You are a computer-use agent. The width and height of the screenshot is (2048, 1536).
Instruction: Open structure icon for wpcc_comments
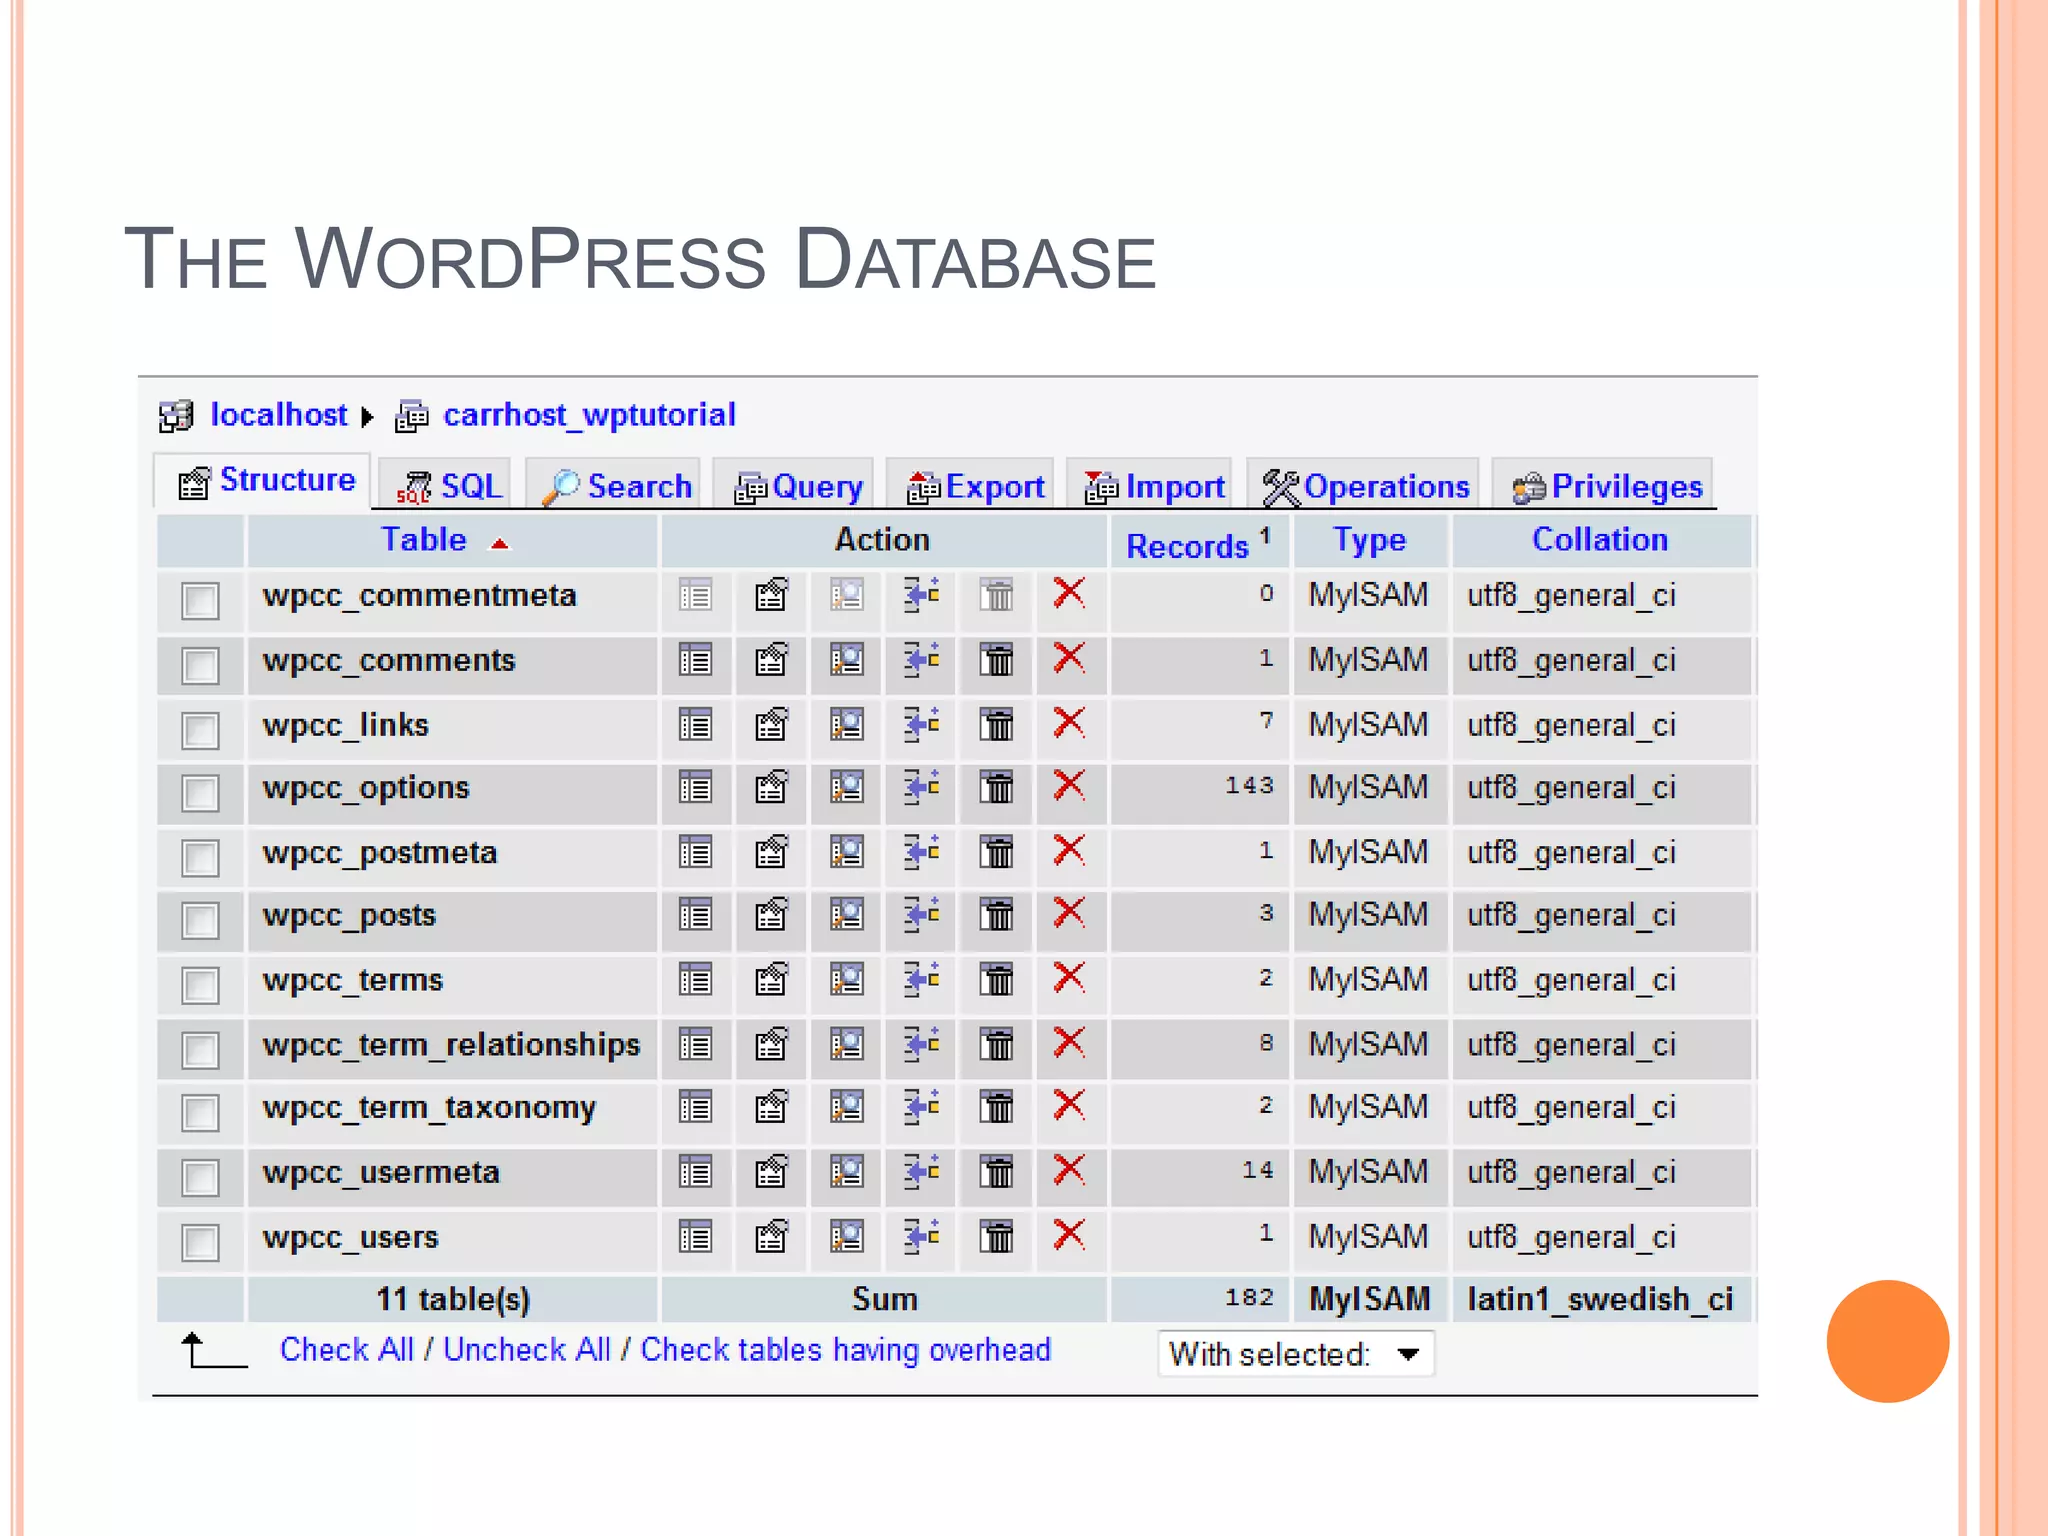click(771, 660)
